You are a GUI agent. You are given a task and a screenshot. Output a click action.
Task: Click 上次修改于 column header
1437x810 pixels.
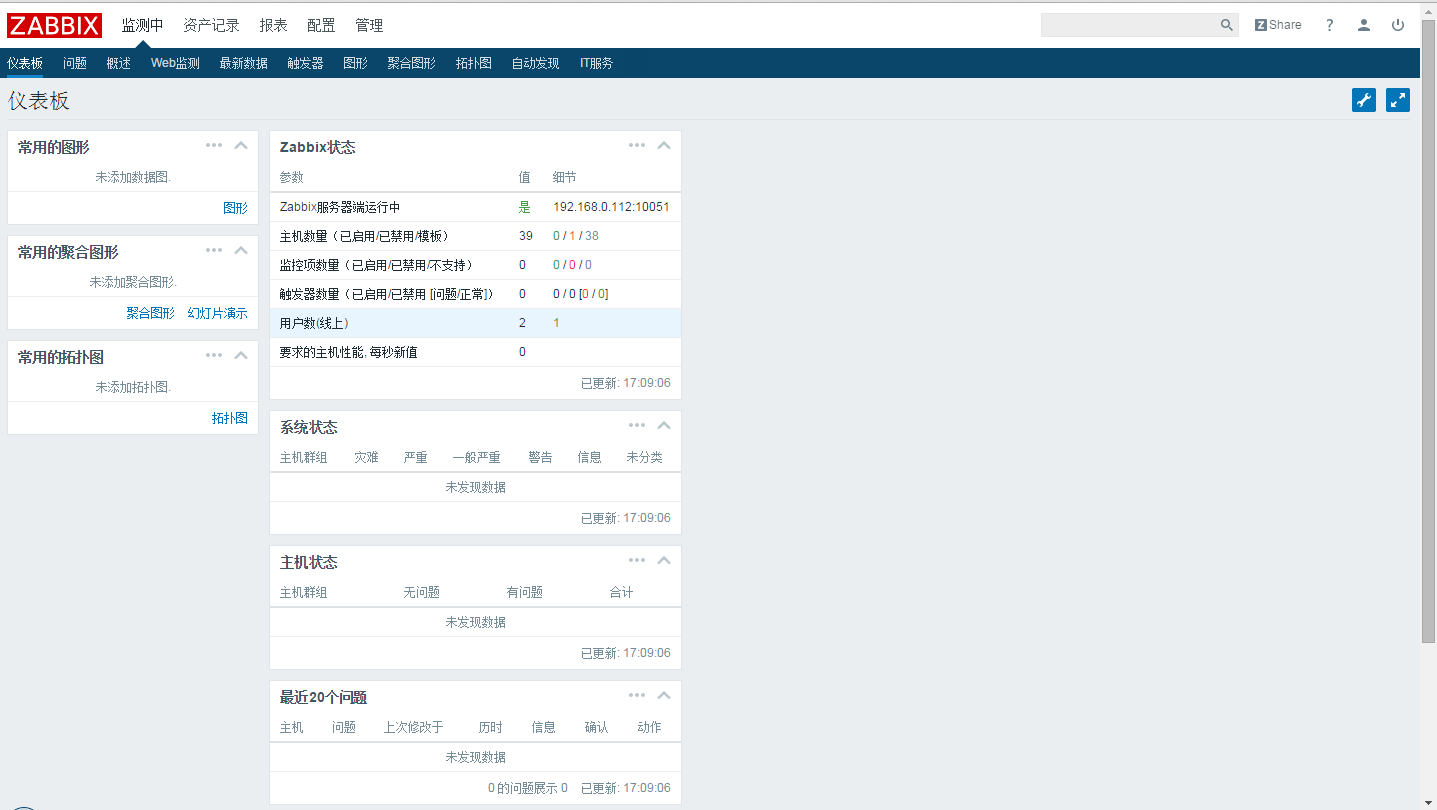coord(413,727)
